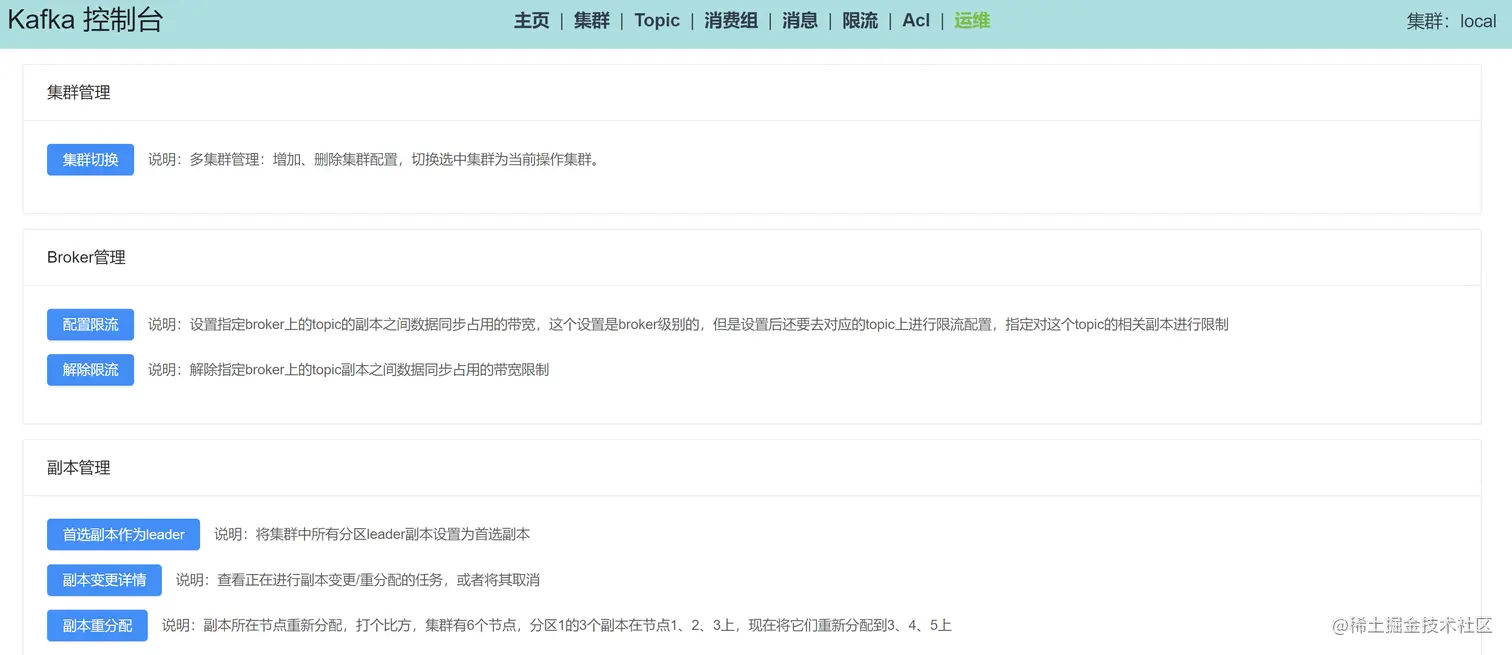Select the 运维 tab
The width and height of the screenshot is (1512, 655).
click(972, 20)
